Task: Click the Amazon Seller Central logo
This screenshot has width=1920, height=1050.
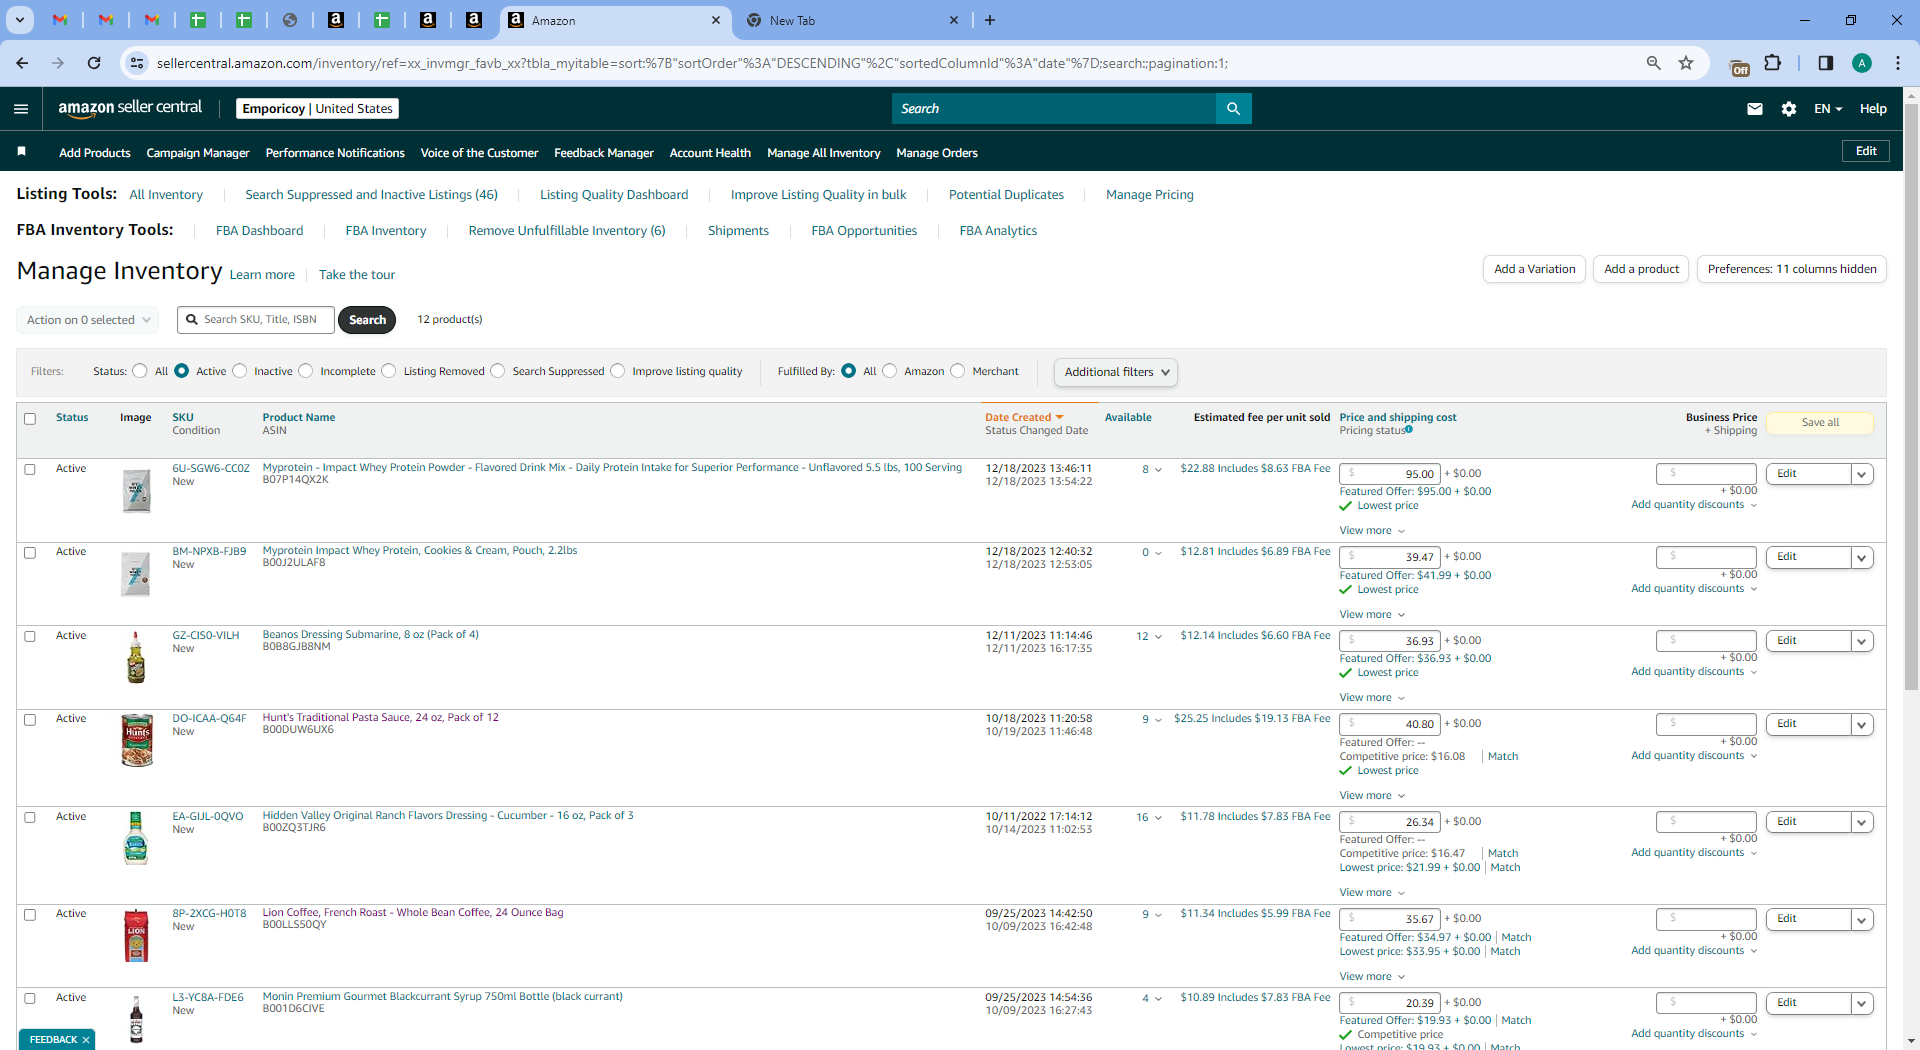Action: coord(130,108)
